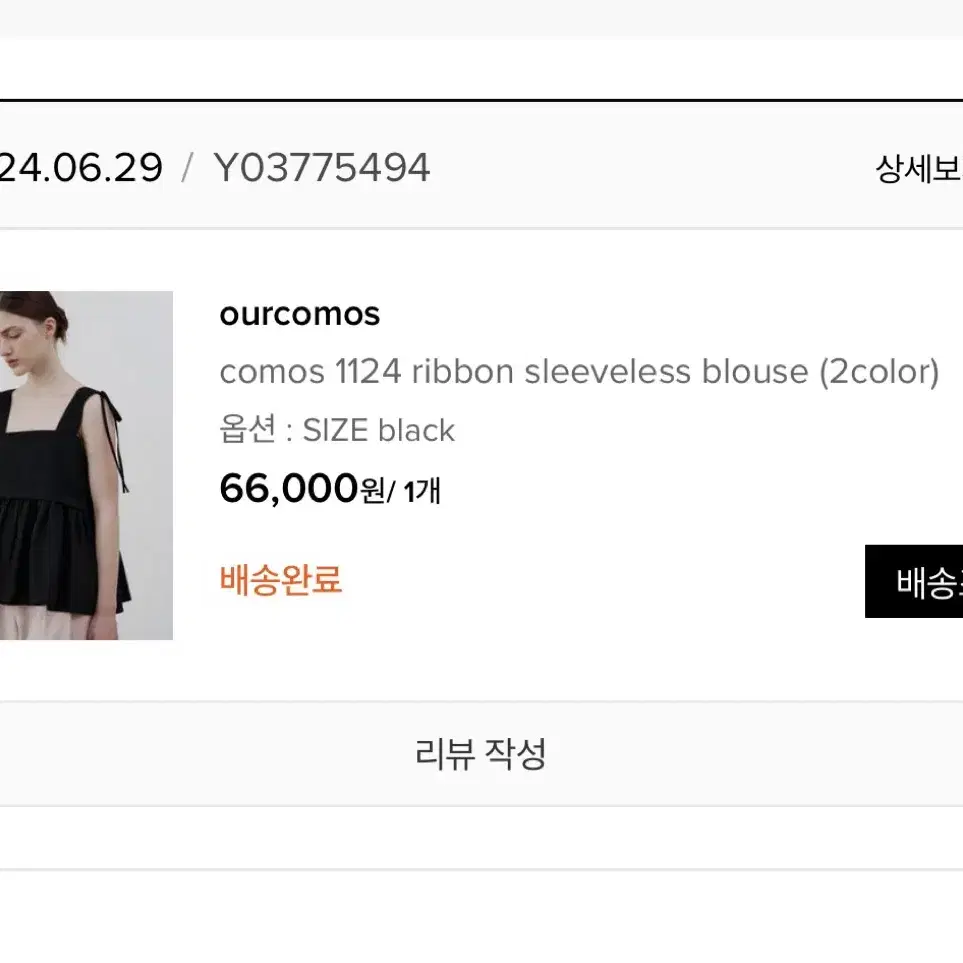Click the gray bar at page top
Image resolution: width=963 pixels, height=963 pixels.
(481, 18)
